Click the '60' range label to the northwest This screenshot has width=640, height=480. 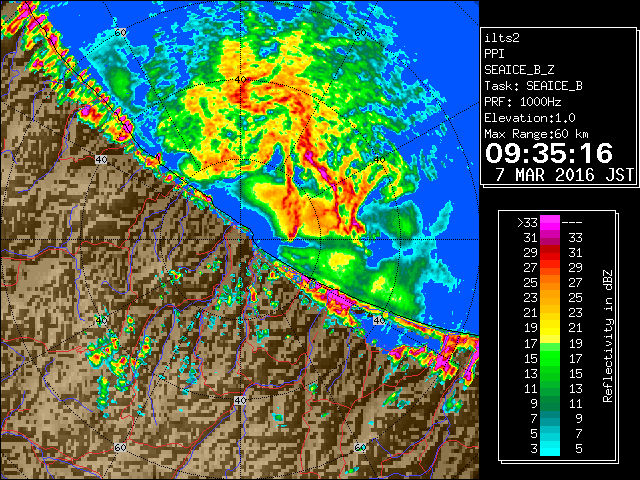tap(120, 32)
